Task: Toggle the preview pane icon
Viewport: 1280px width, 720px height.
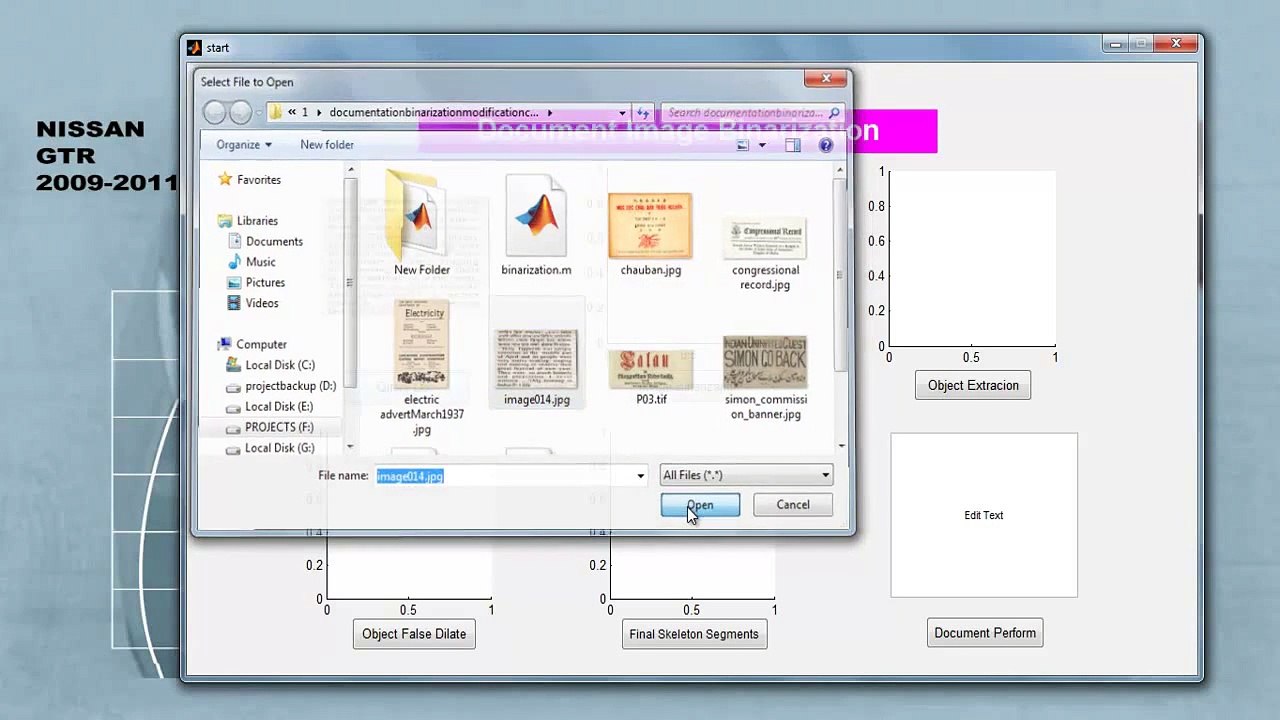Action: pyautogui.click(x=793, y=145)
